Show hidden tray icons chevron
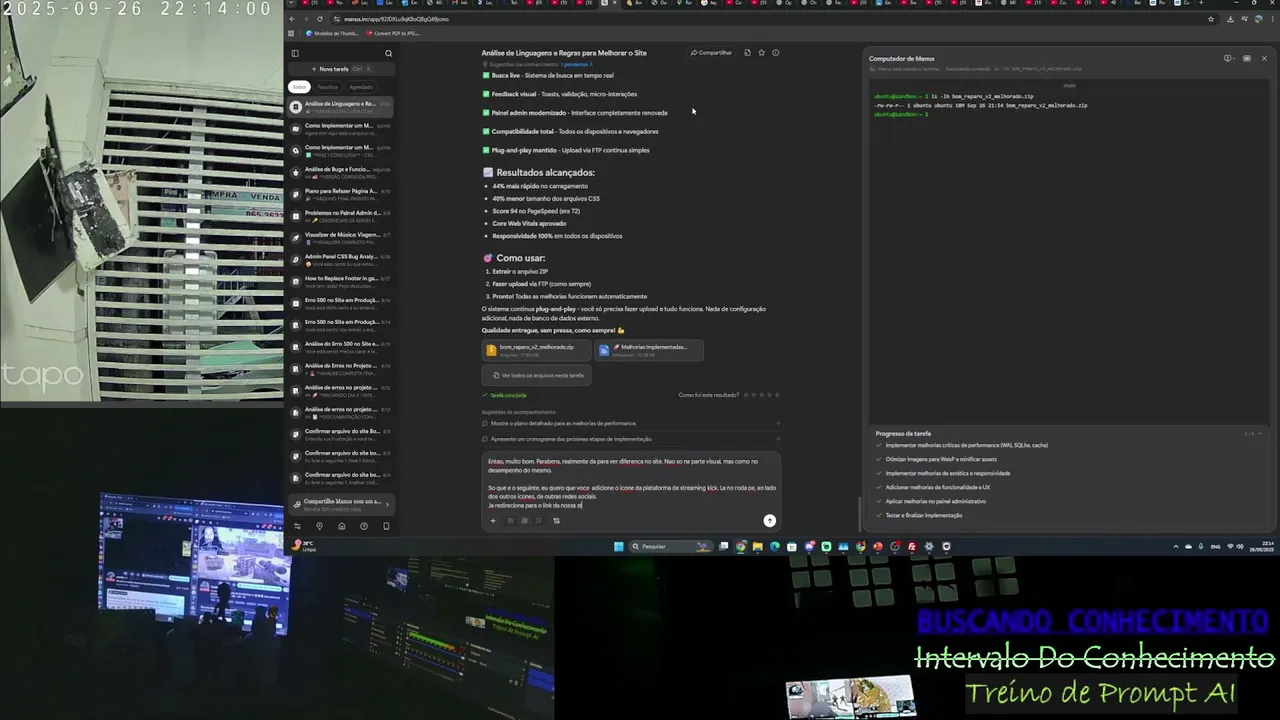1280x720 pixels. pos(1175,546)
